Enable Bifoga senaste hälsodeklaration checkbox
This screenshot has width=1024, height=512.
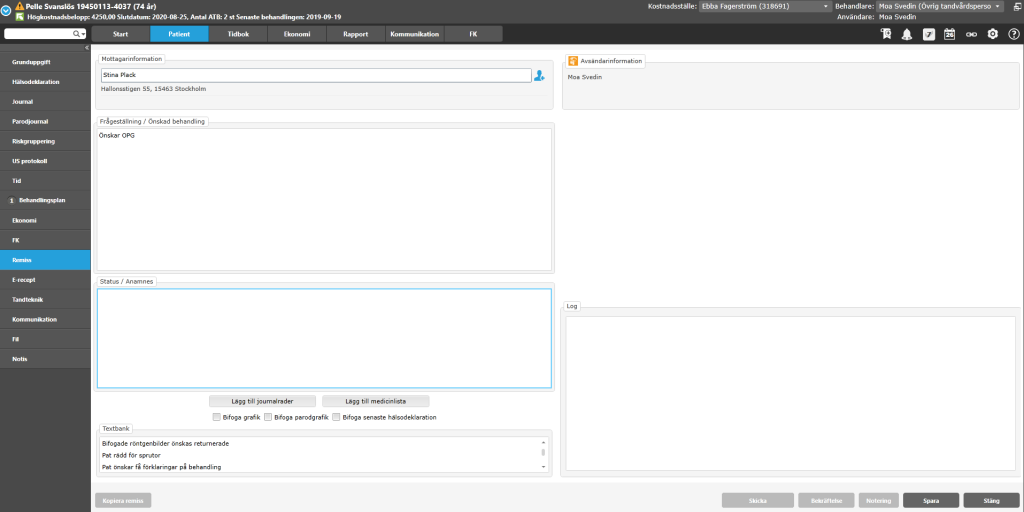click(x=336, y=417)
